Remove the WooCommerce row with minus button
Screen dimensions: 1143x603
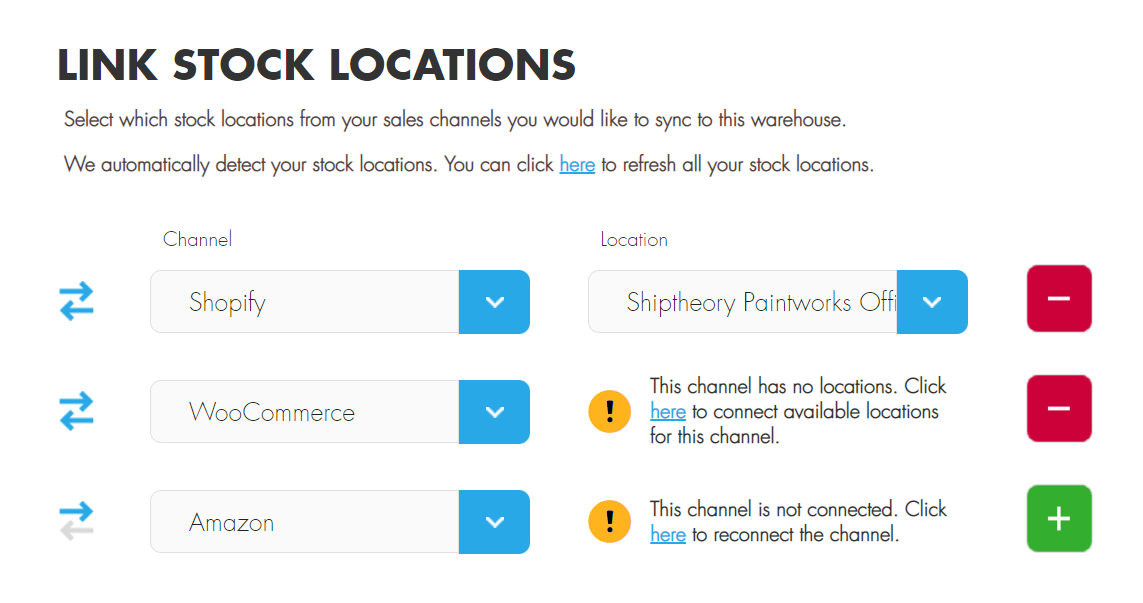[1059, 409]
